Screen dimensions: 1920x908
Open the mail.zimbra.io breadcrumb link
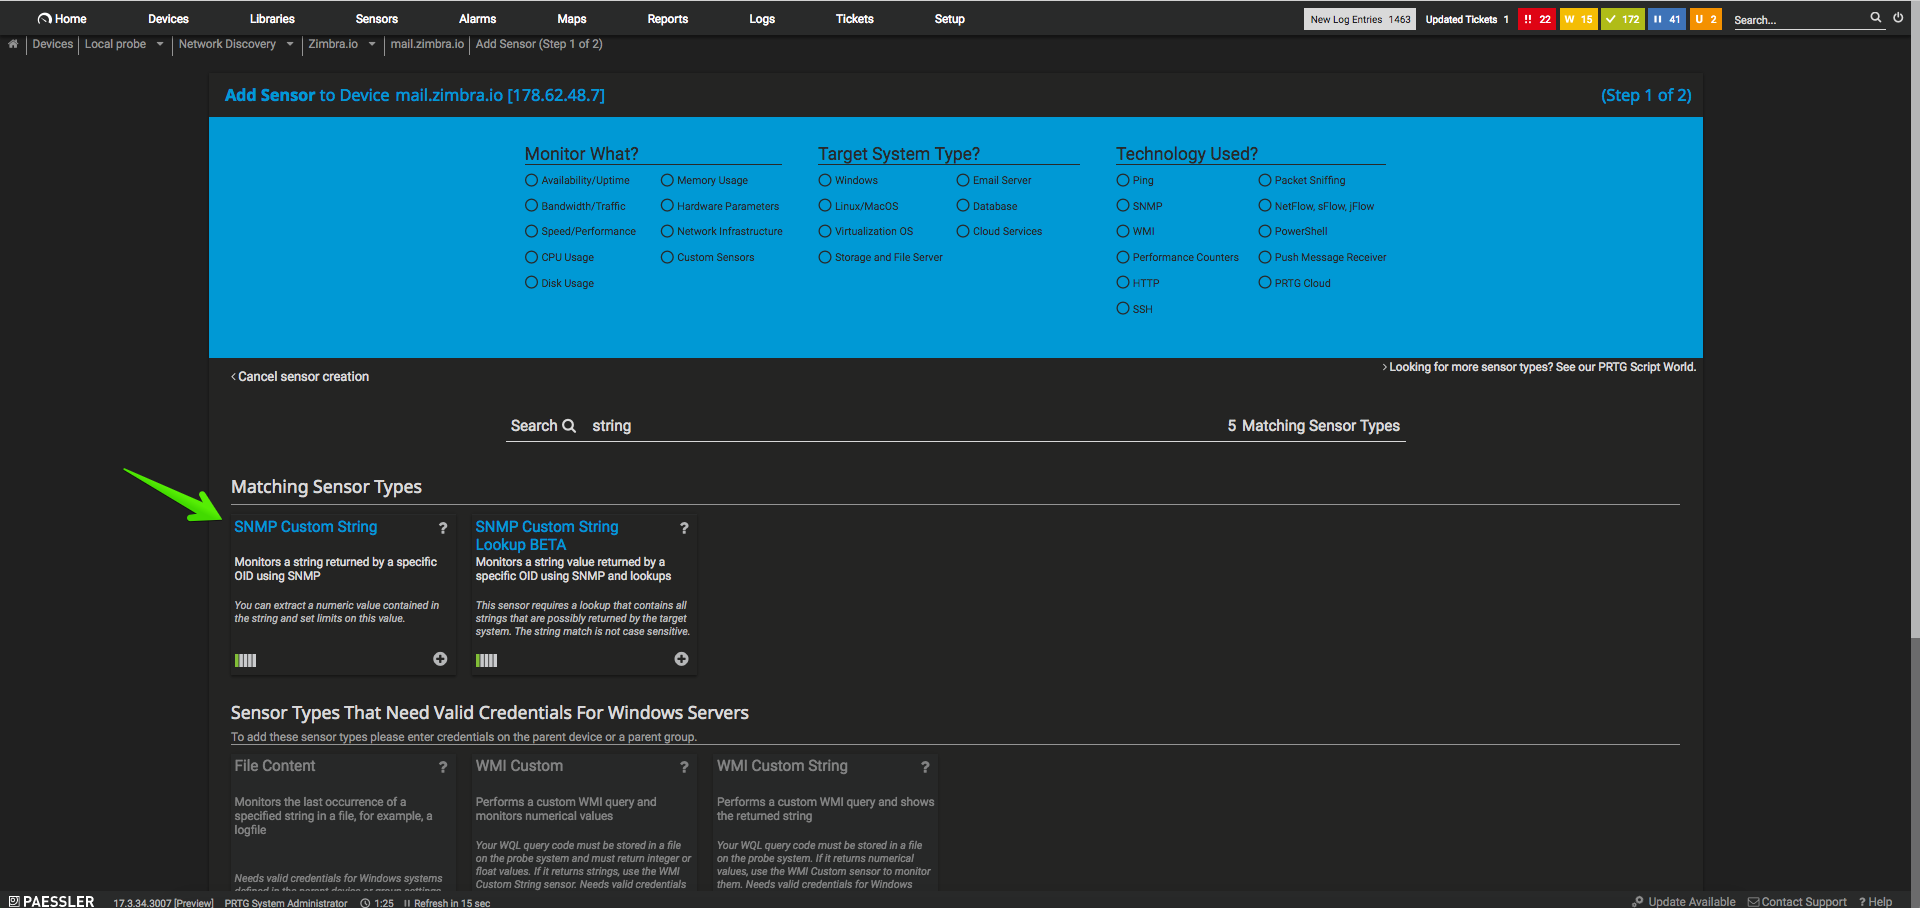(x=427, y=44)
